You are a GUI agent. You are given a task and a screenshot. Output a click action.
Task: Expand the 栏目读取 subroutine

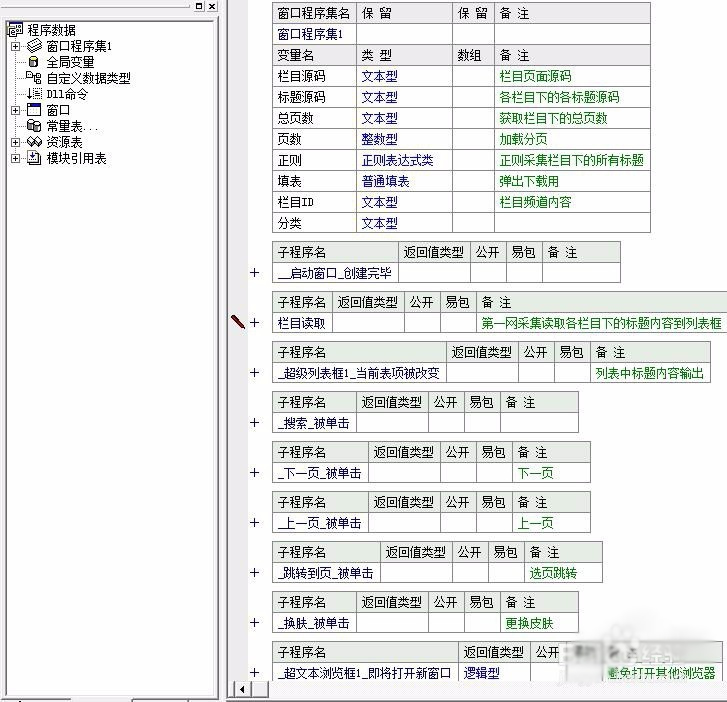tap(254, 323)
